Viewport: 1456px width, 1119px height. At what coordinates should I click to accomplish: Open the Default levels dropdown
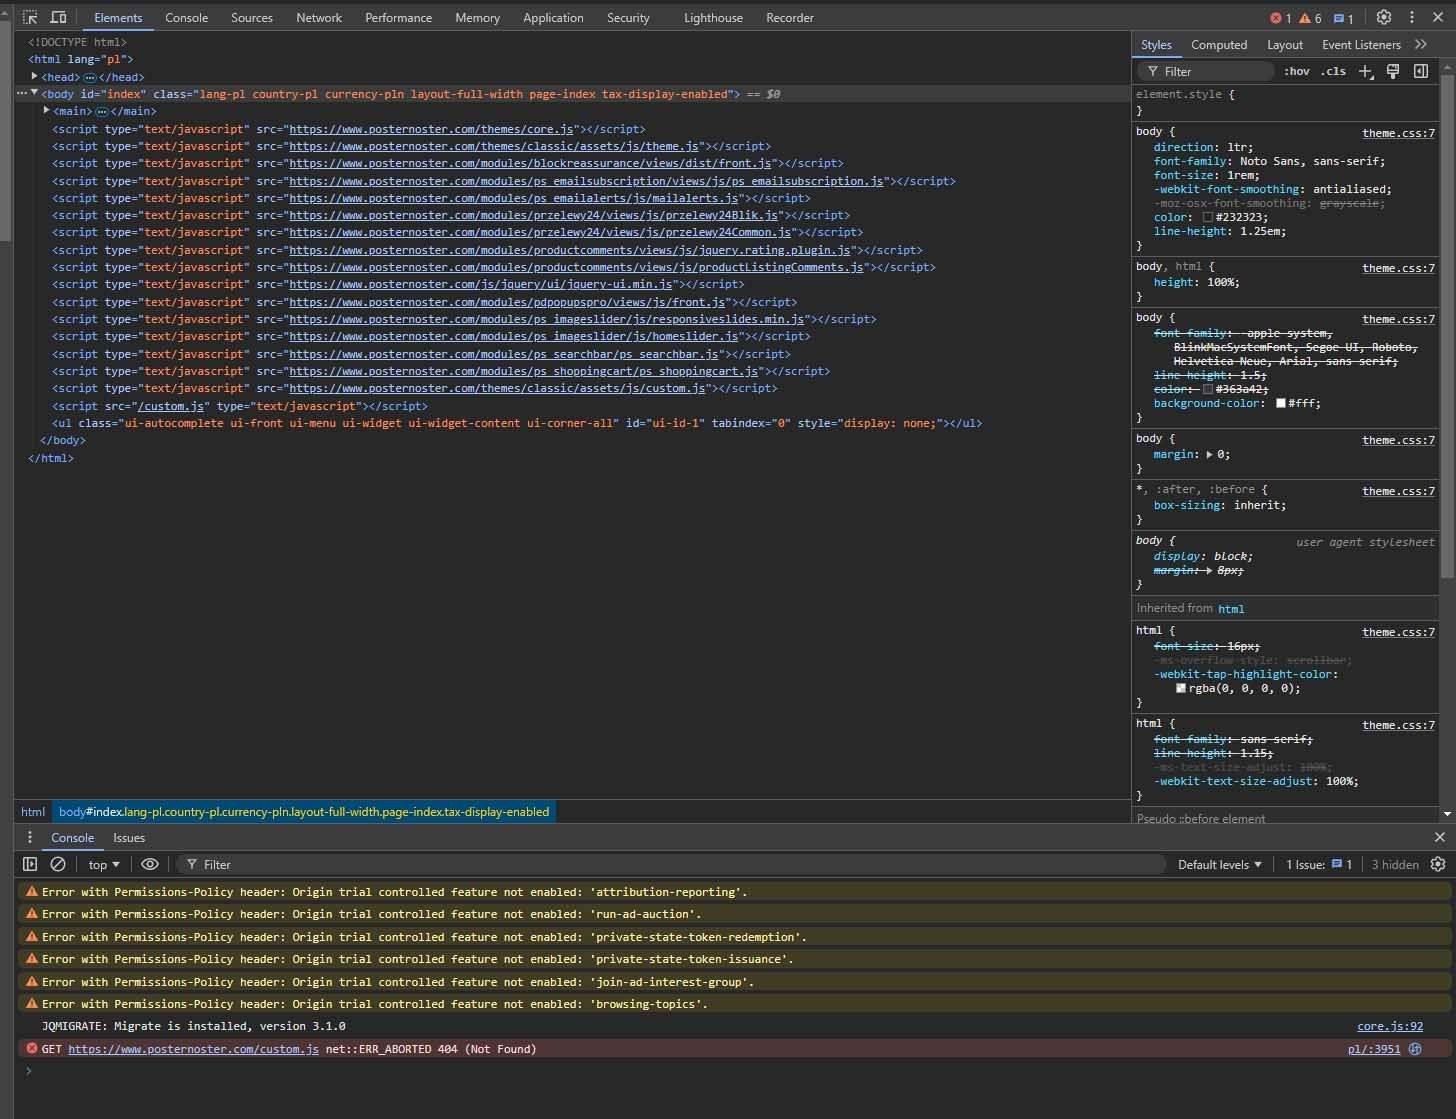point(1219,864)
